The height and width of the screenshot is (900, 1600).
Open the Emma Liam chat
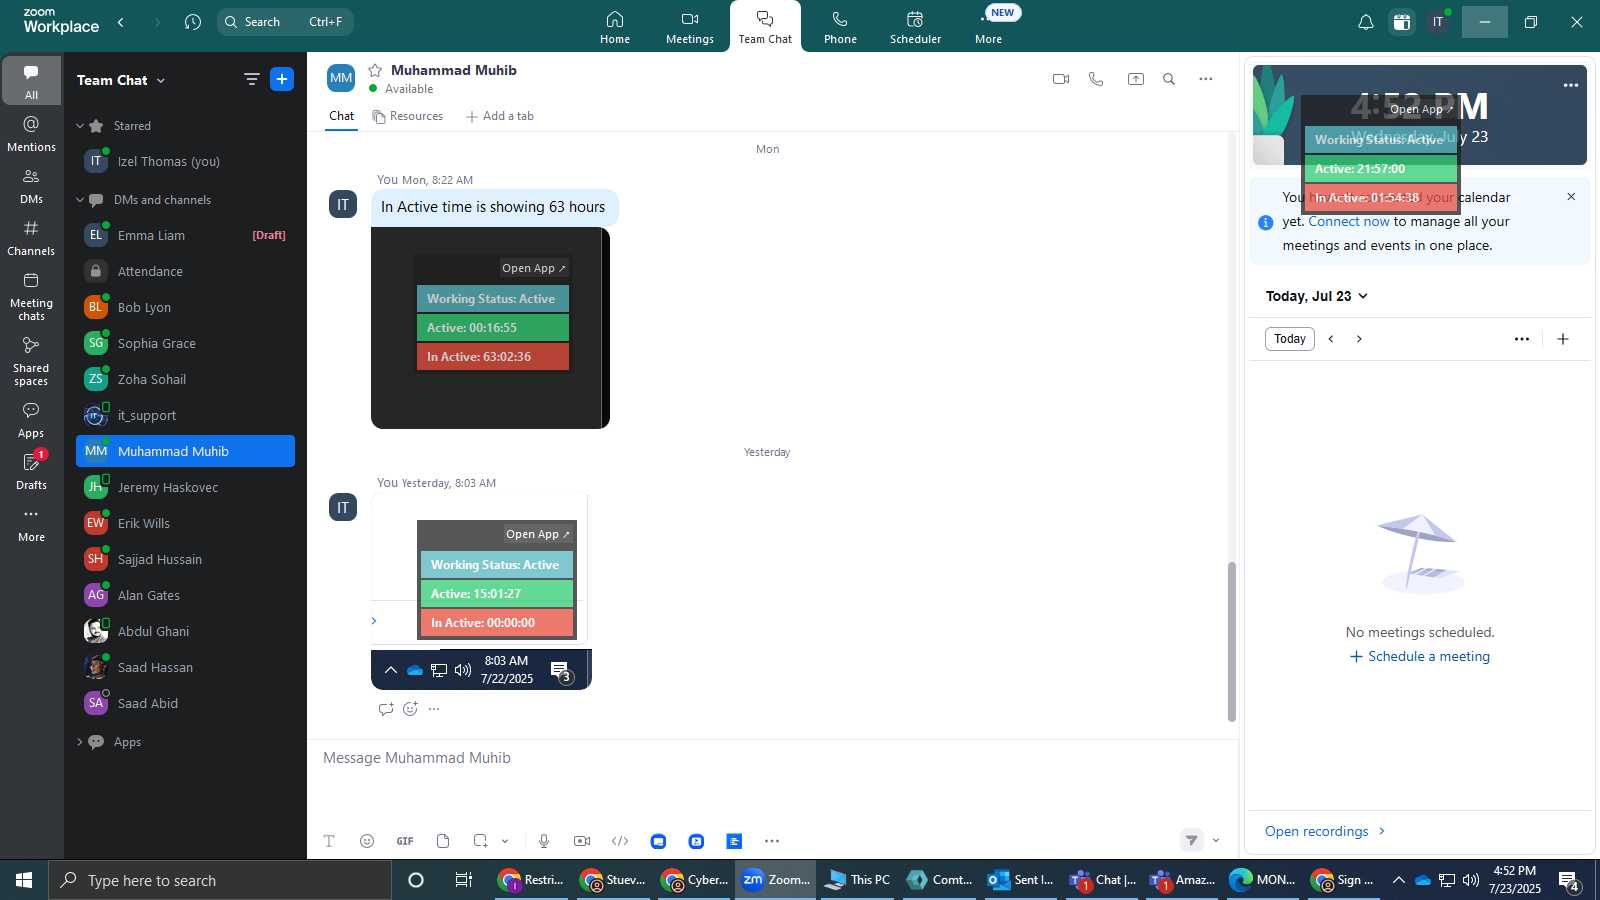pos(185,235)
